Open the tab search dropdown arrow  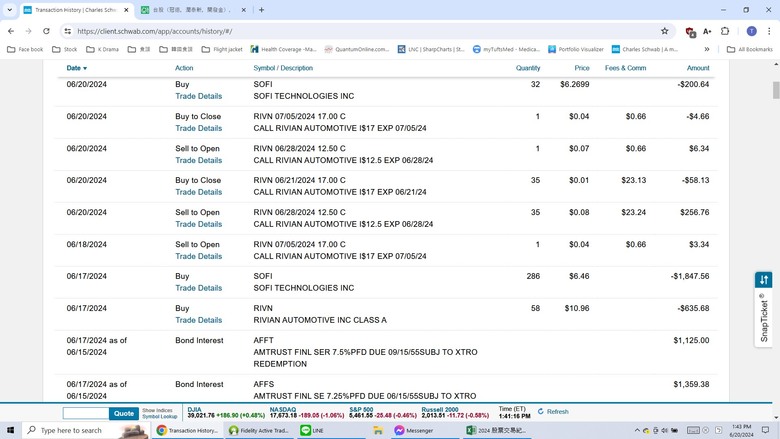point(9,9)
